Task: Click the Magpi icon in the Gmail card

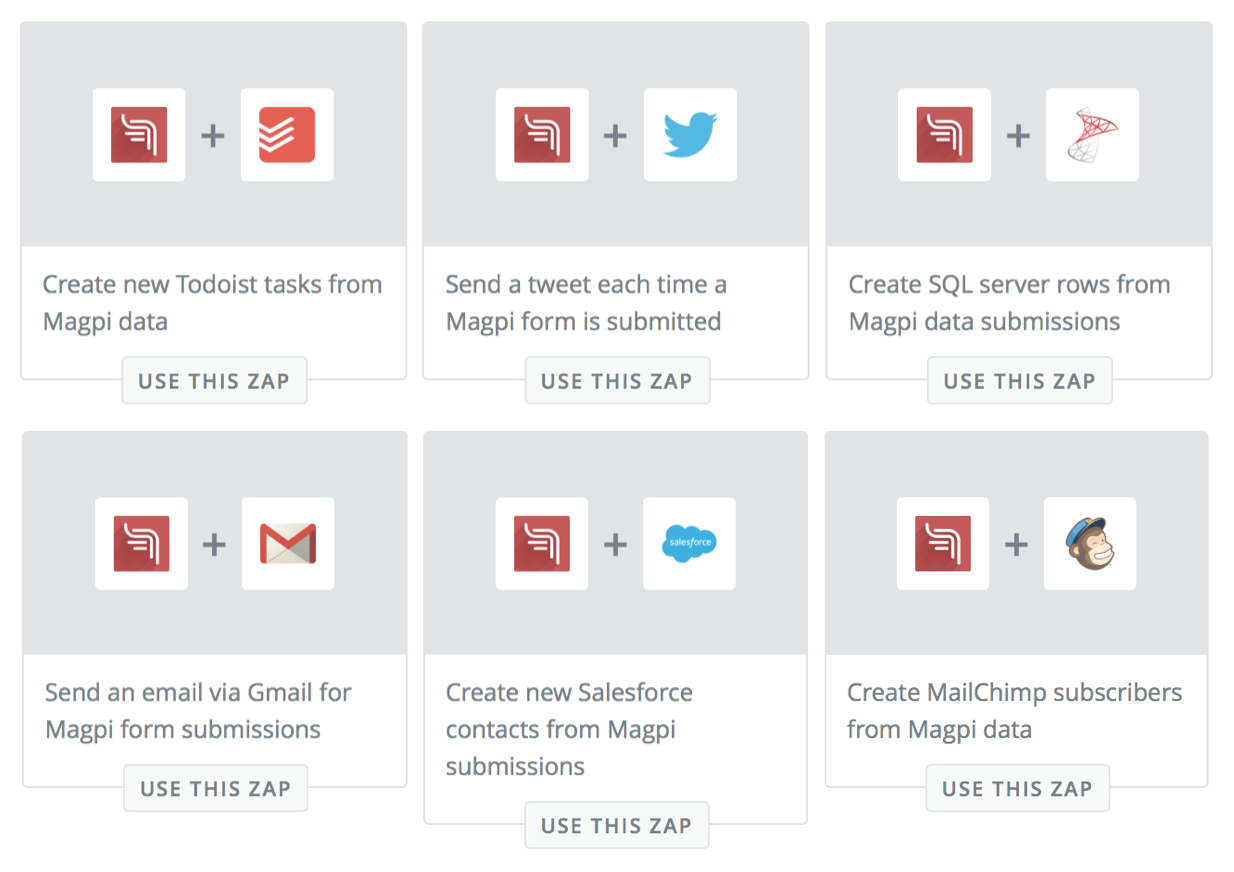Action: point(141,544)
